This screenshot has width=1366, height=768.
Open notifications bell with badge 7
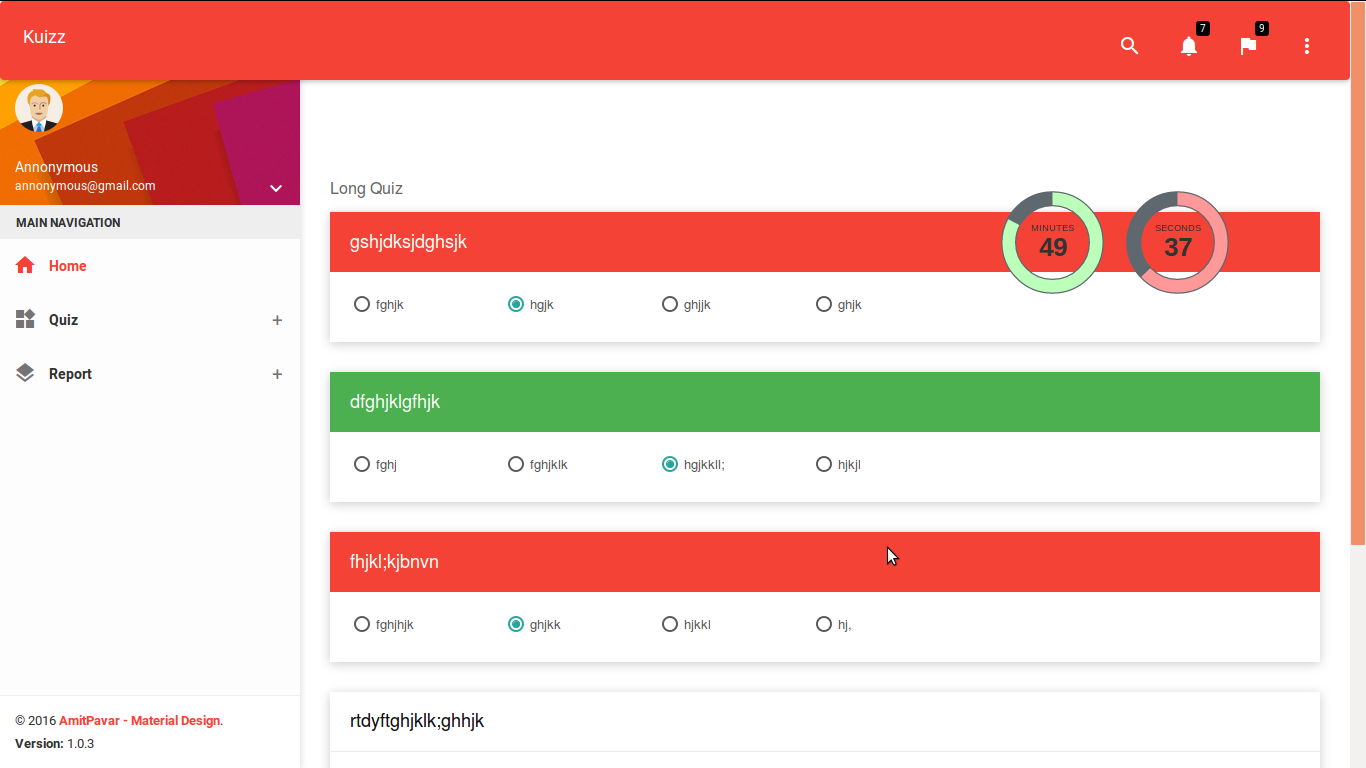(x=1188, y=46)
